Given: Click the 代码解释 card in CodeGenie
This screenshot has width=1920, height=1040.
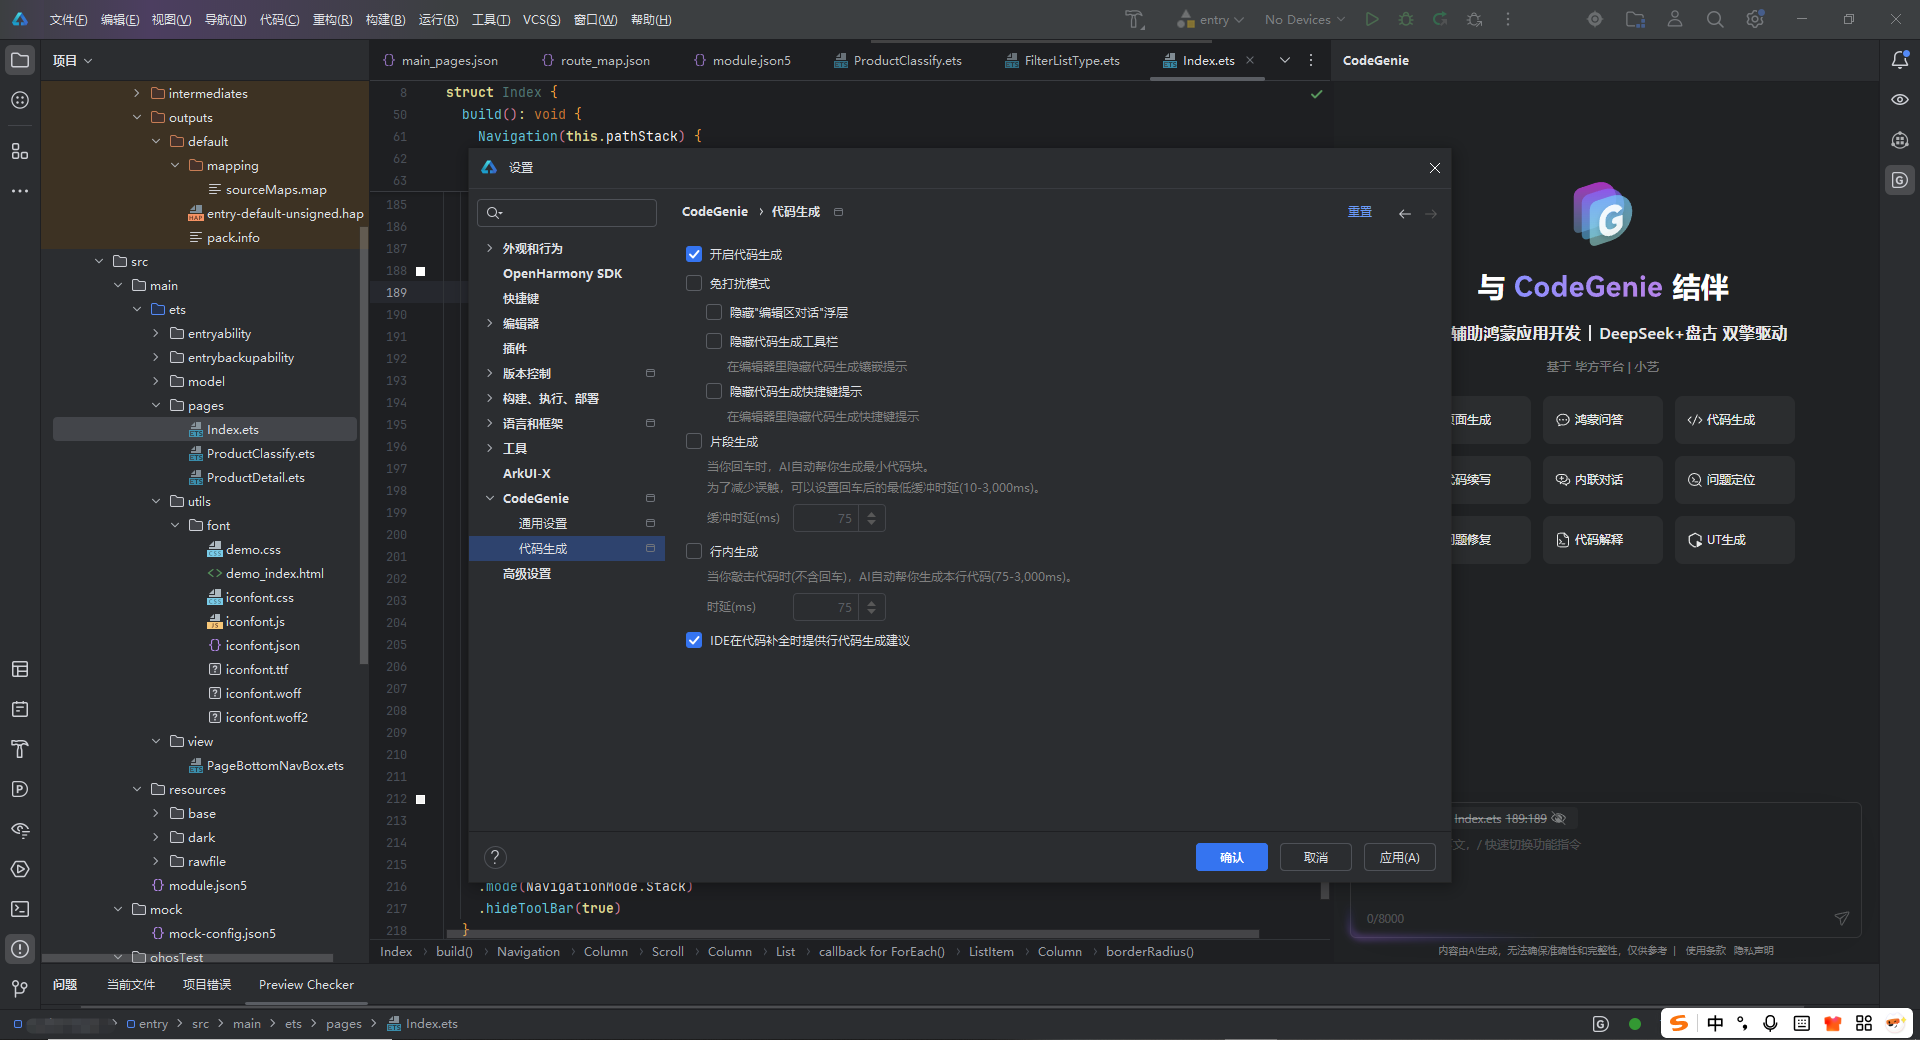Looking at the screenshot, I should [x=1602, y=540].
